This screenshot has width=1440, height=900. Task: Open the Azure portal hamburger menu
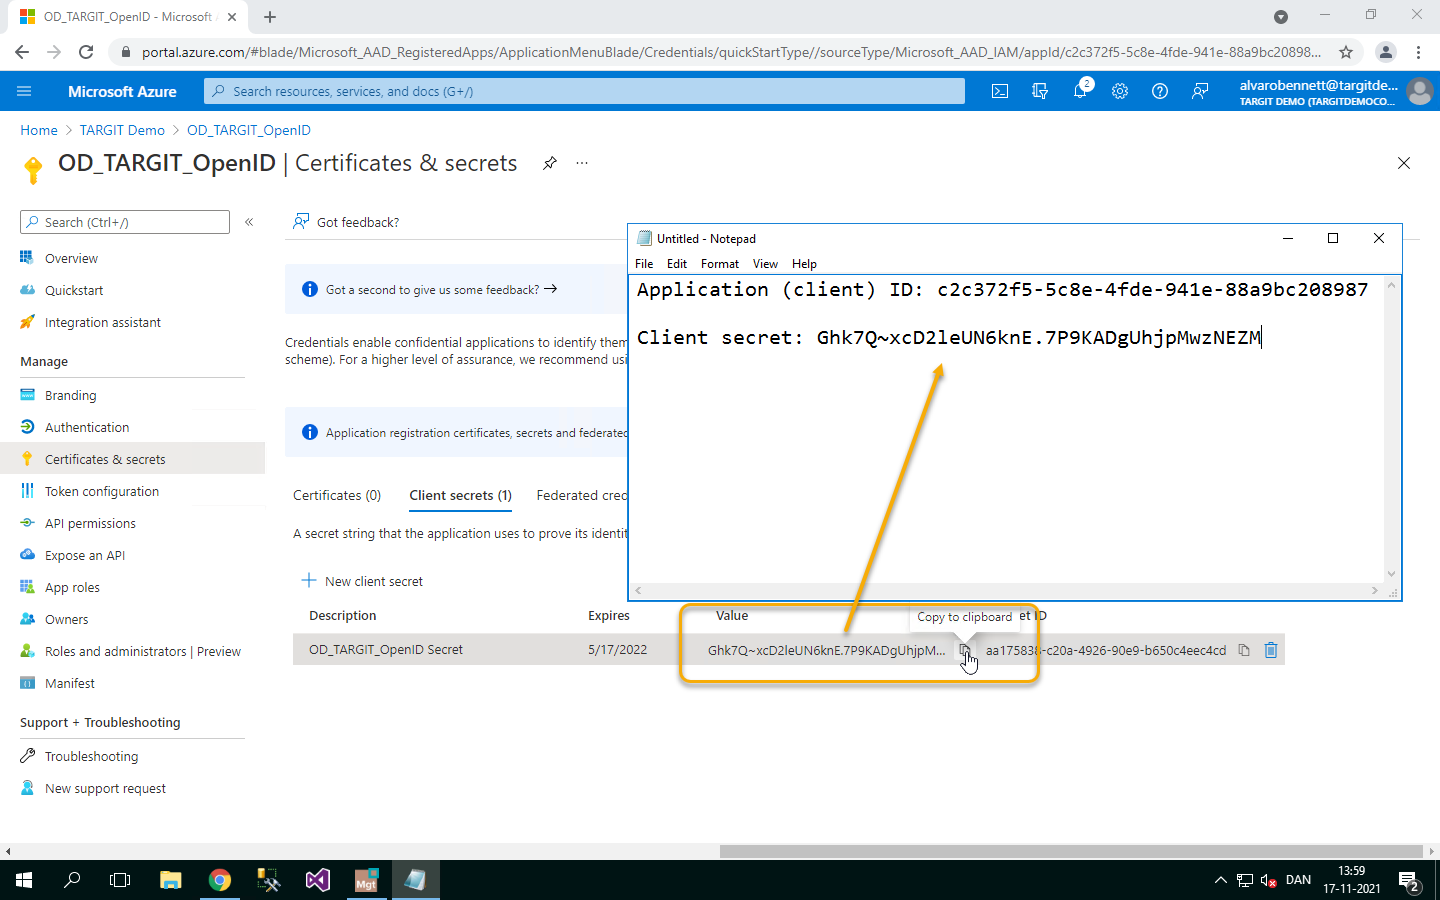24,91
